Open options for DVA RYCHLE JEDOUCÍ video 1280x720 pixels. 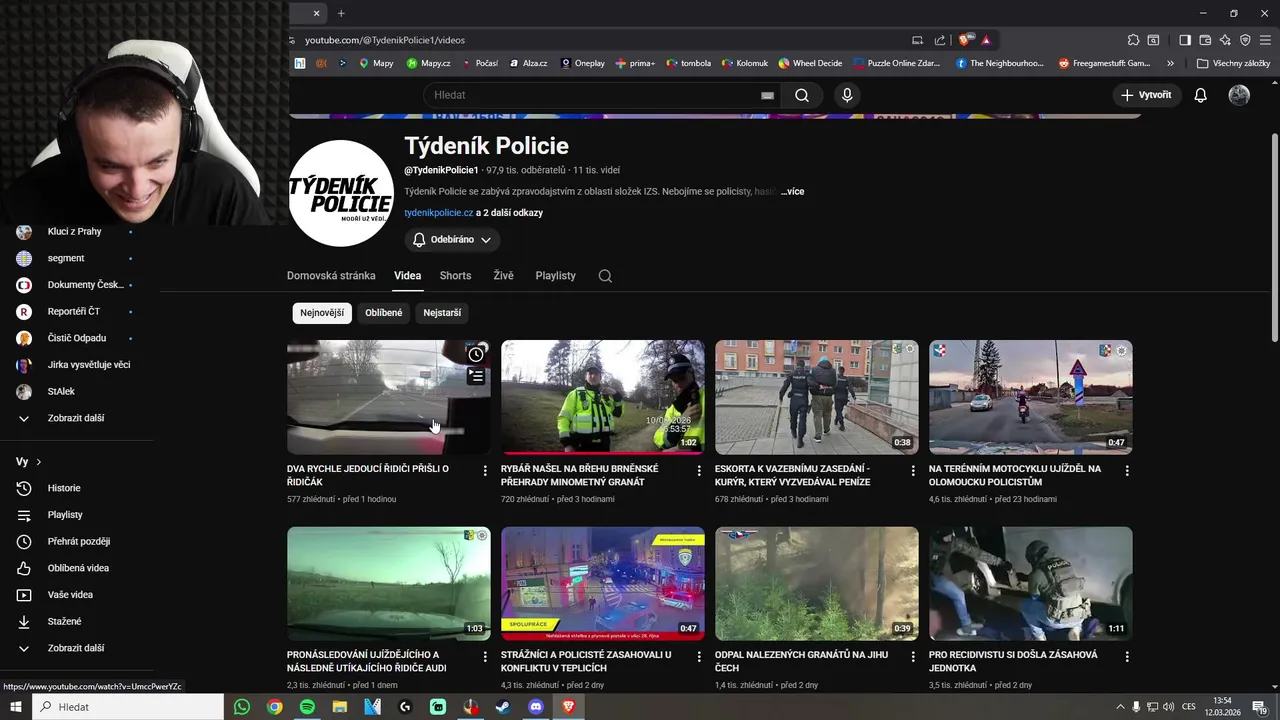485,470
